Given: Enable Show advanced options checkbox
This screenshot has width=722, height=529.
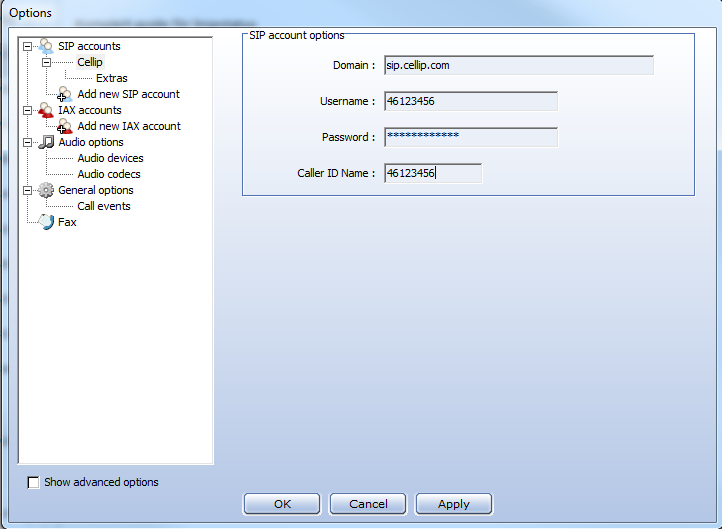Looking at the screenshot, I should (x=33, y=482).
